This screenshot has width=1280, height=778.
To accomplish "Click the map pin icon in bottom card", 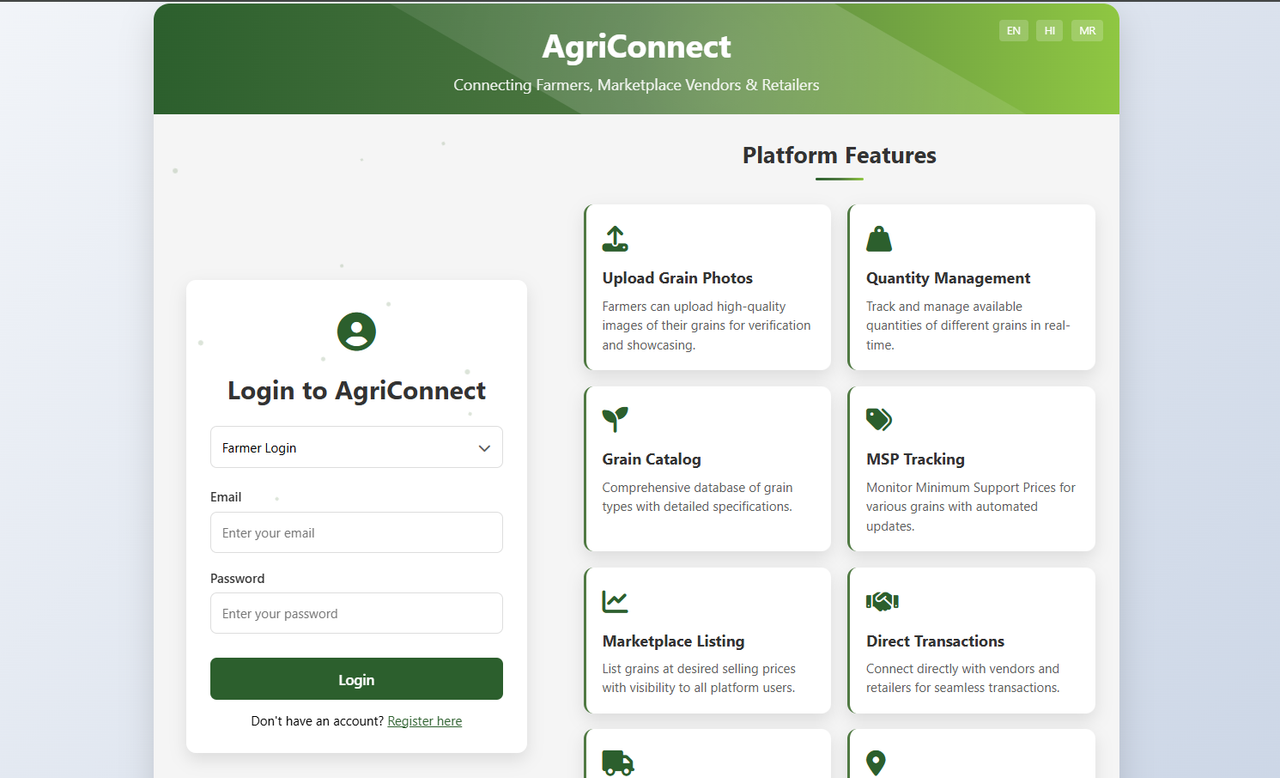I will [876, 764].
